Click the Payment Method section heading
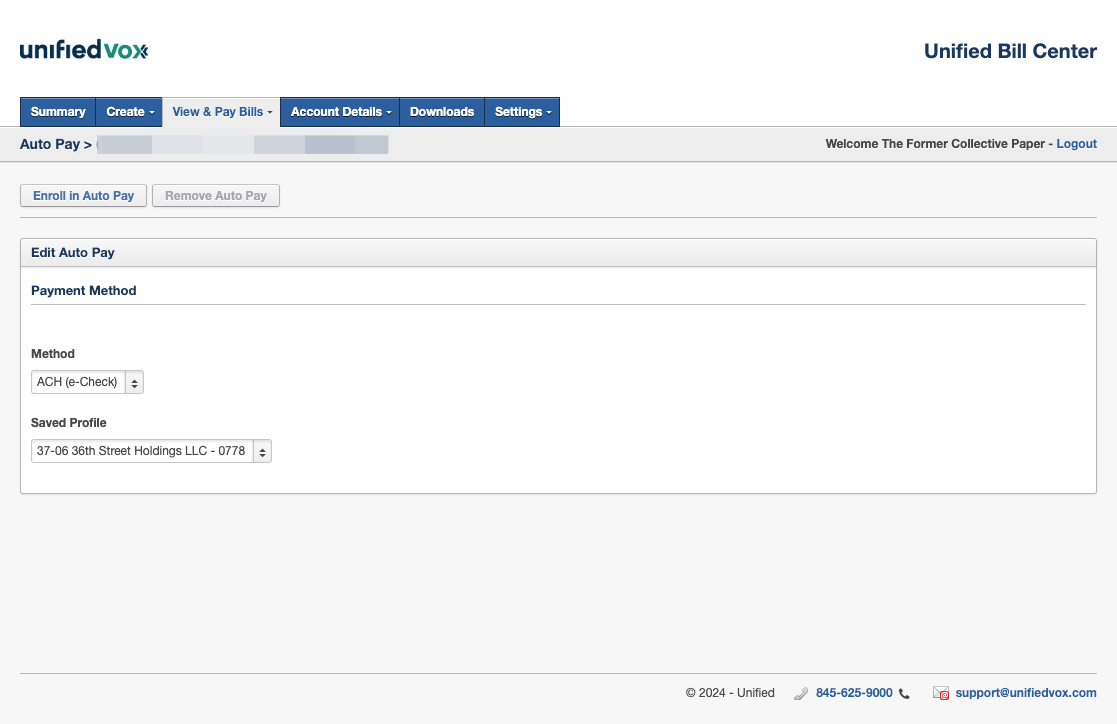The image size is (1117, 724). coord(83,290)
